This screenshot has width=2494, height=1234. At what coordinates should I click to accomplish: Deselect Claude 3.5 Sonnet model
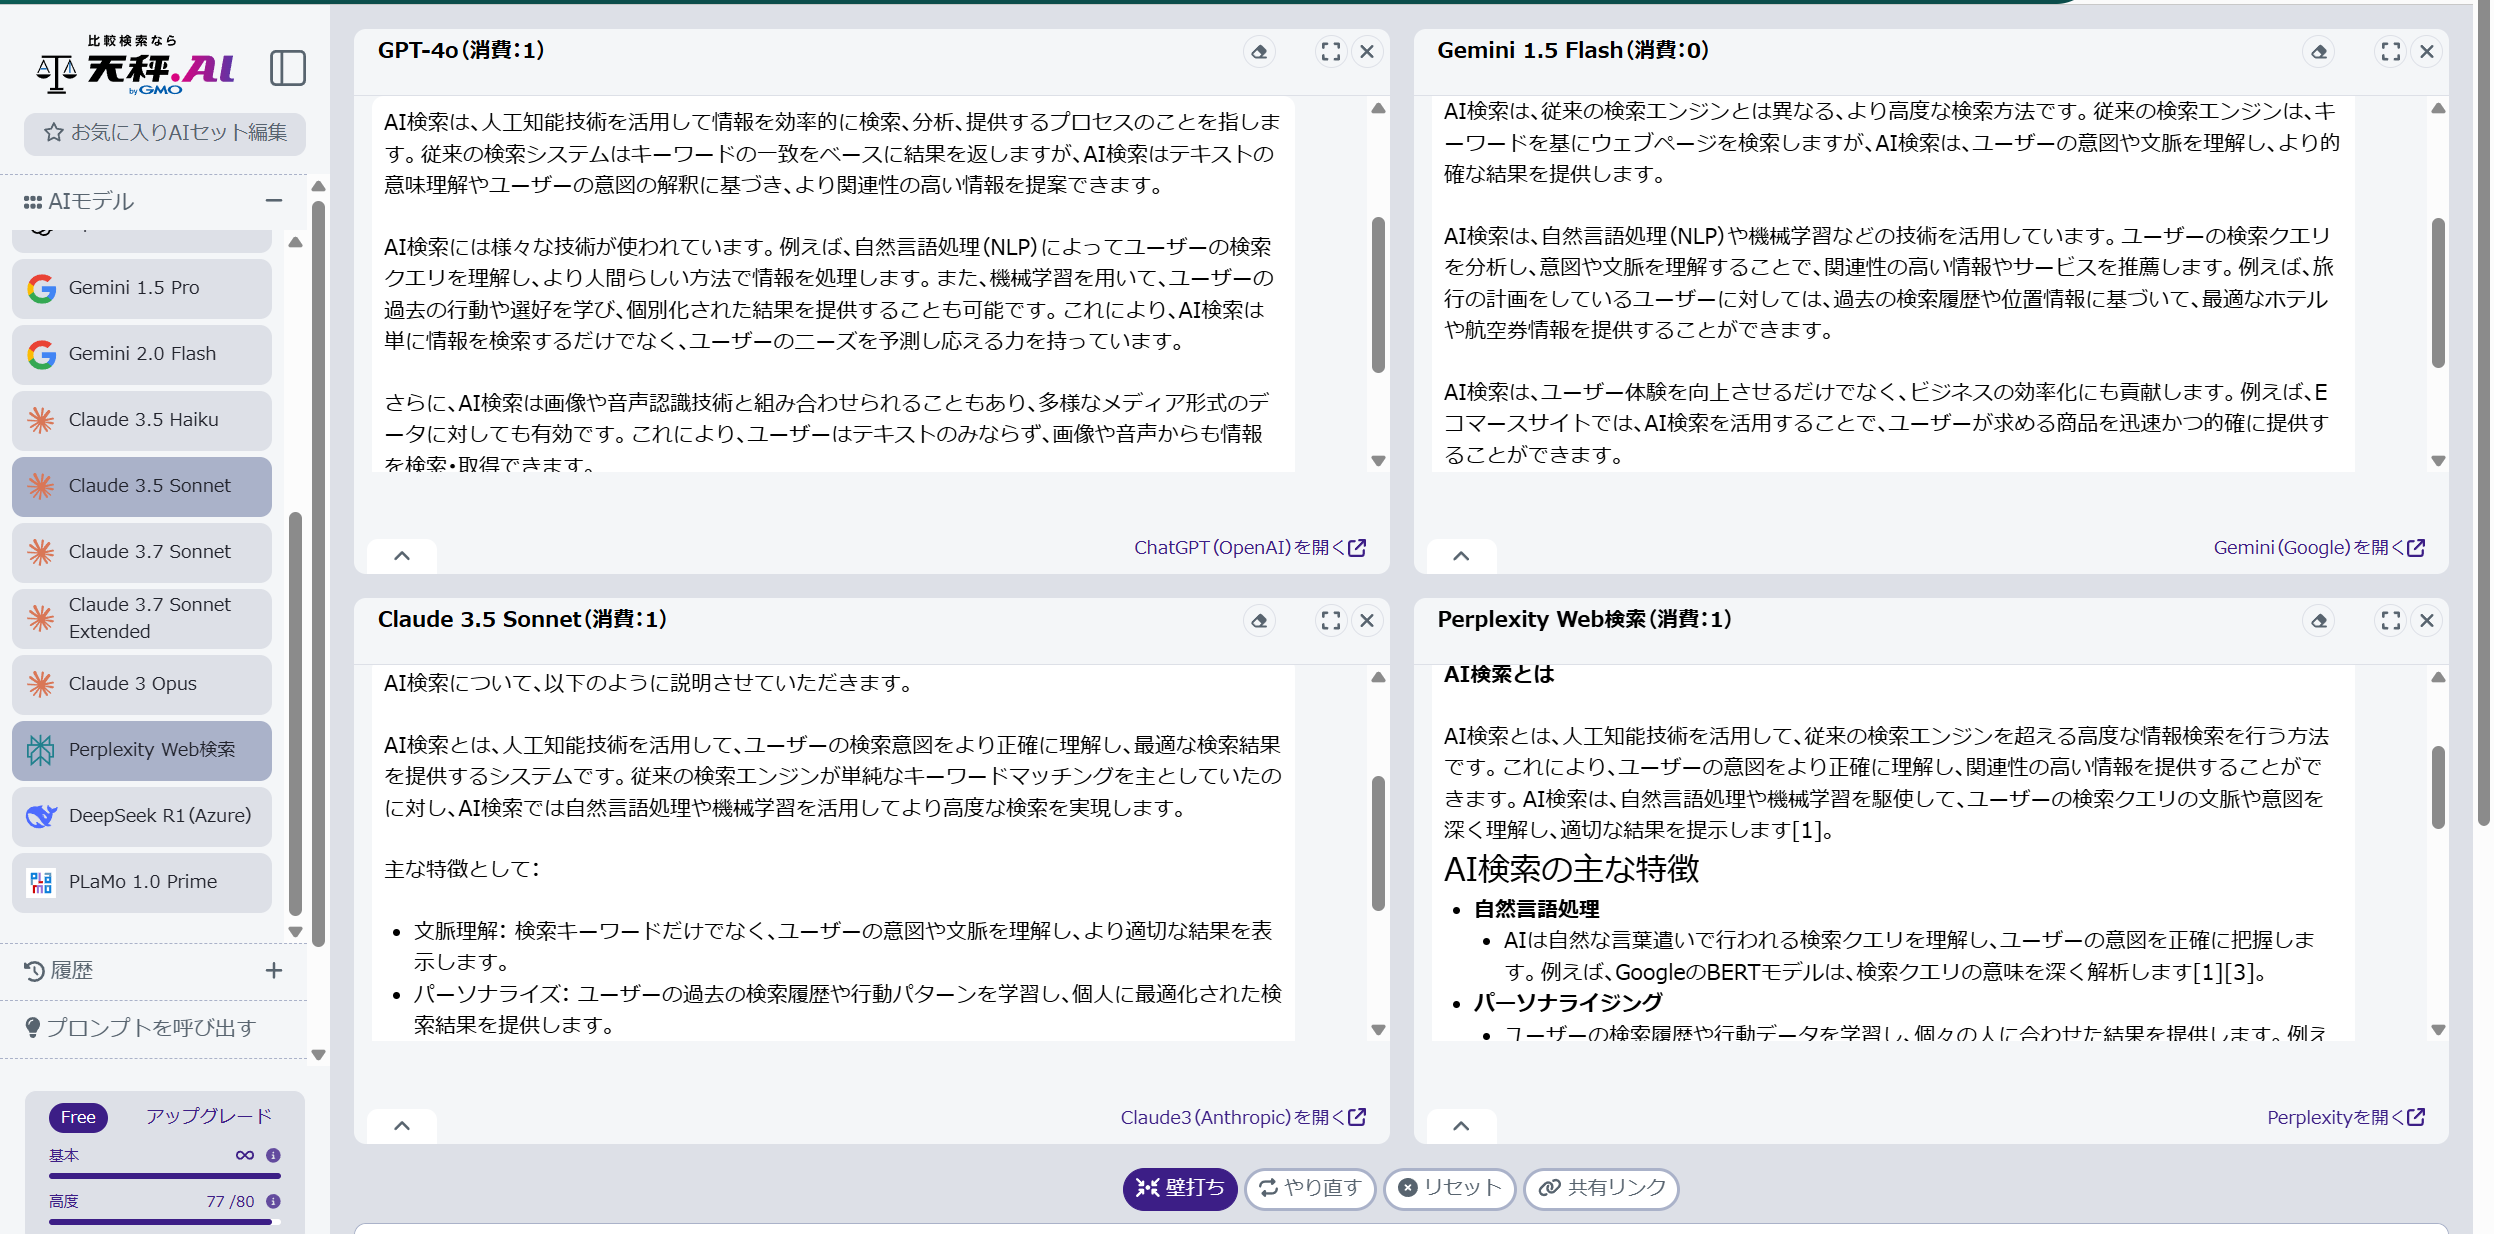142,486
